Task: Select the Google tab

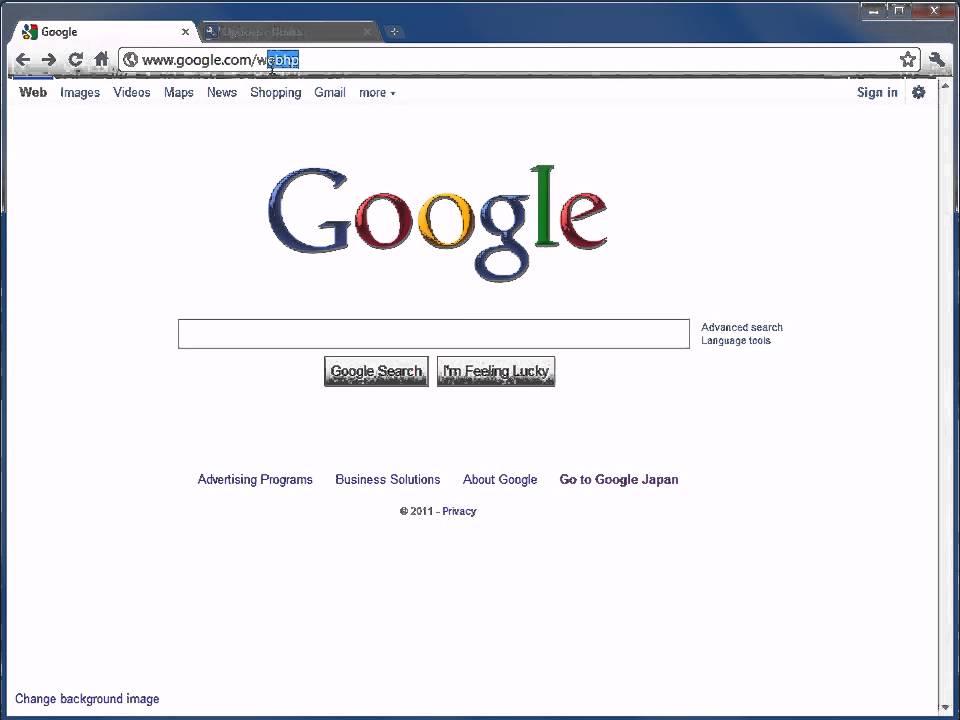Action: pos(104,32)
